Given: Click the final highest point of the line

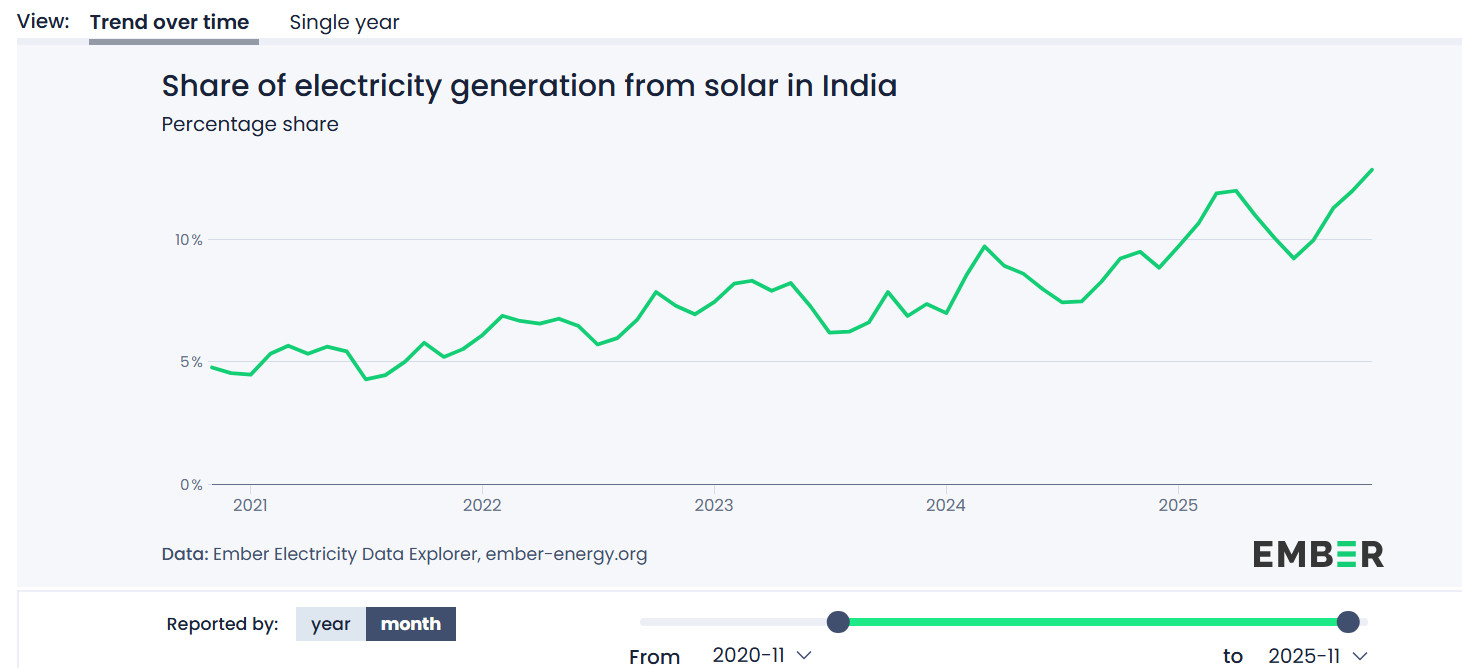Looking at the screenshot, I should click(1372, 170).
